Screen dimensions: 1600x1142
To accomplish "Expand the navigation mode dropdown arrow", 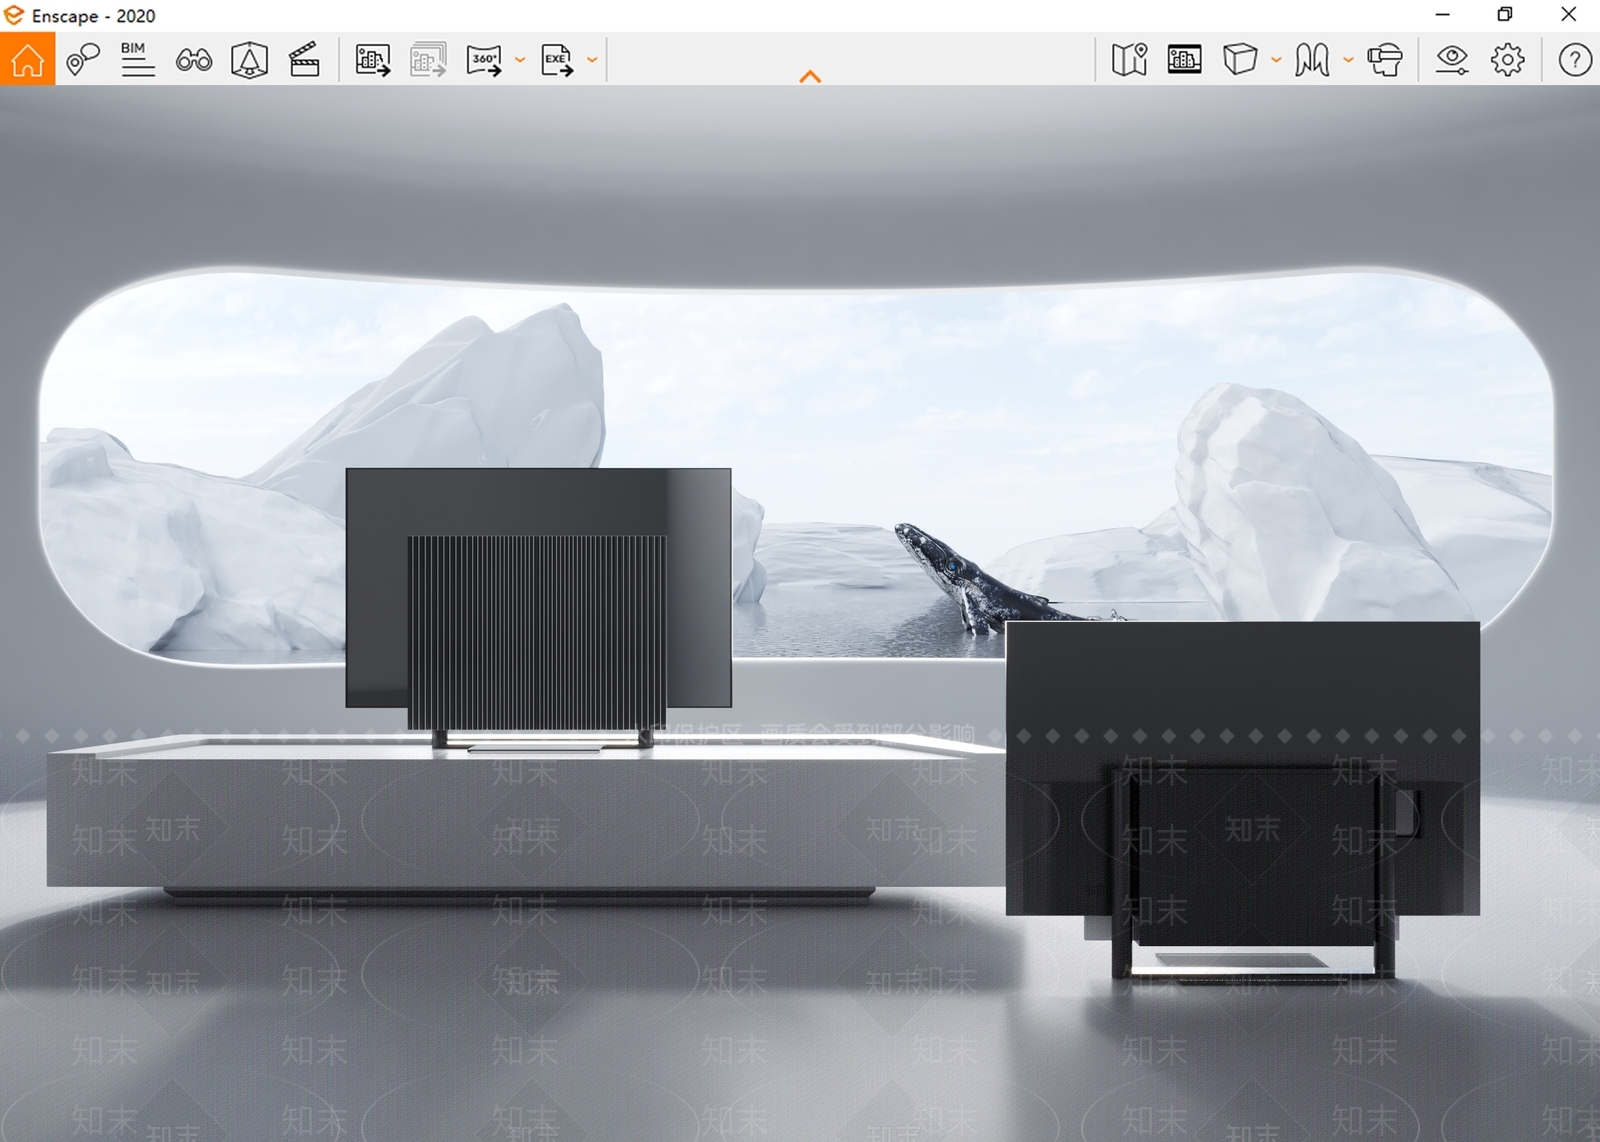I will point(1348,60).
